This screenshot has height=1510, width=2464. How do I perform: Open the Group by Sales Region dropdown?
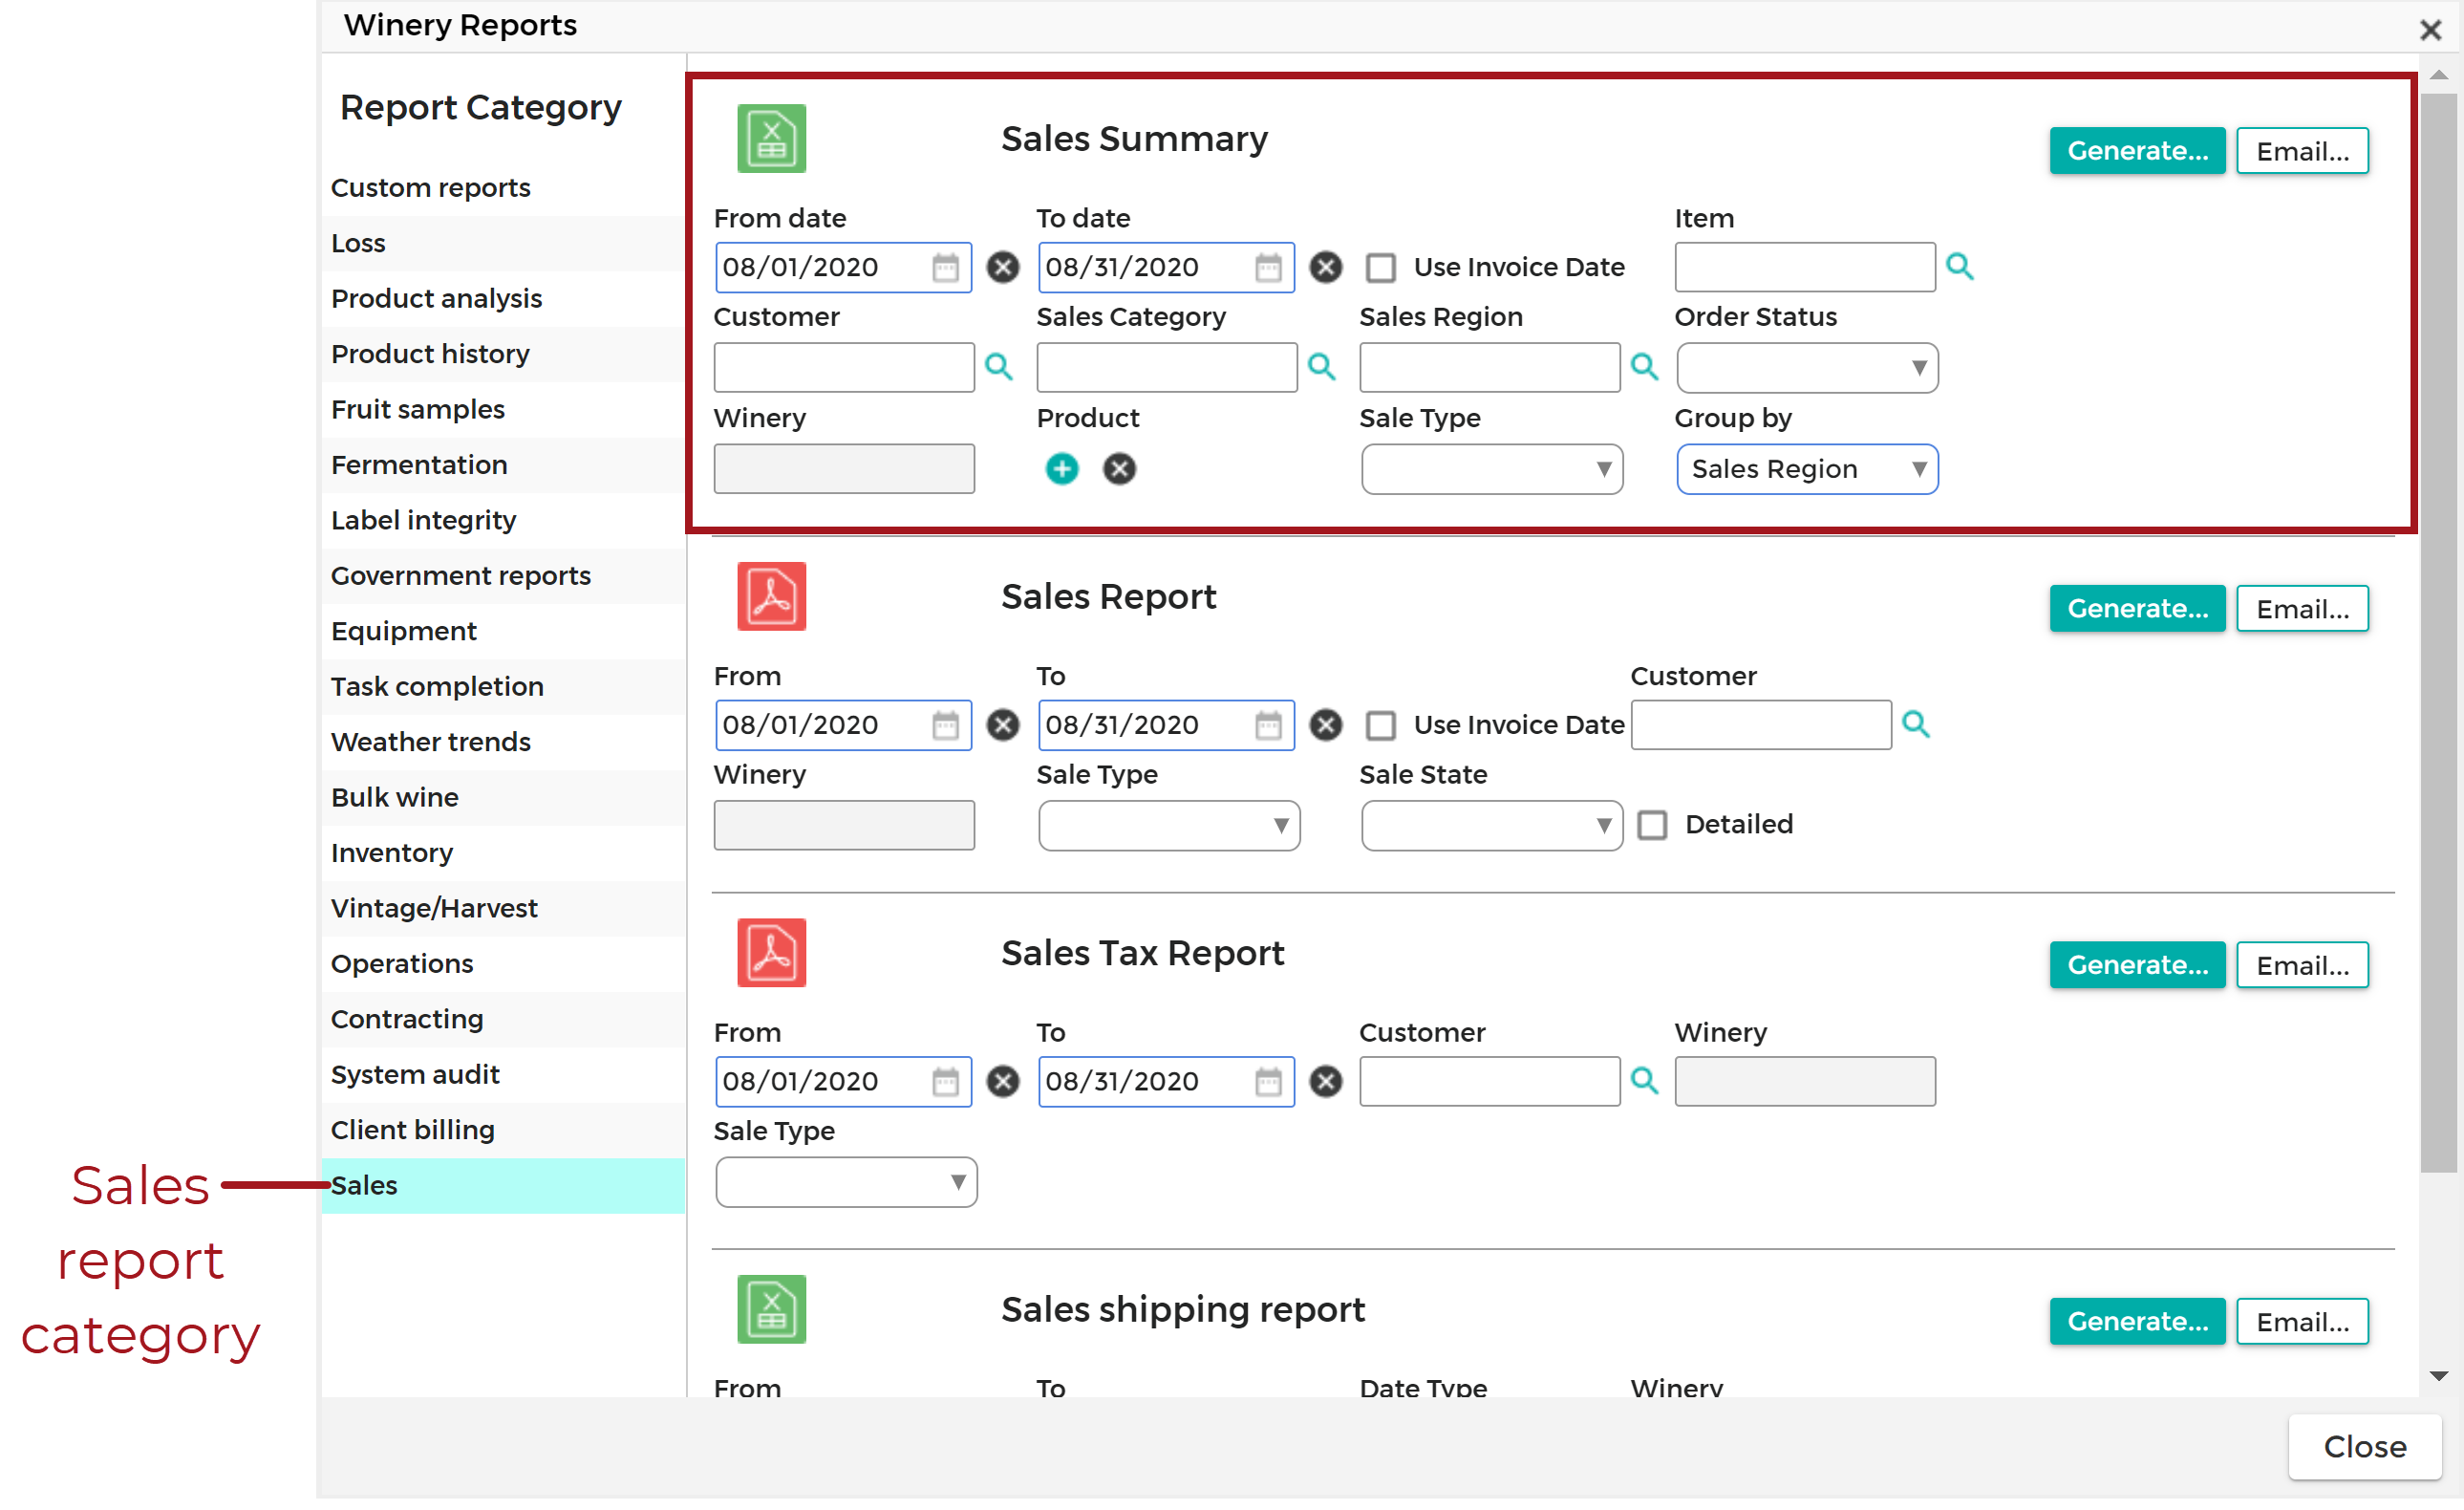[x=1807, y=469]
